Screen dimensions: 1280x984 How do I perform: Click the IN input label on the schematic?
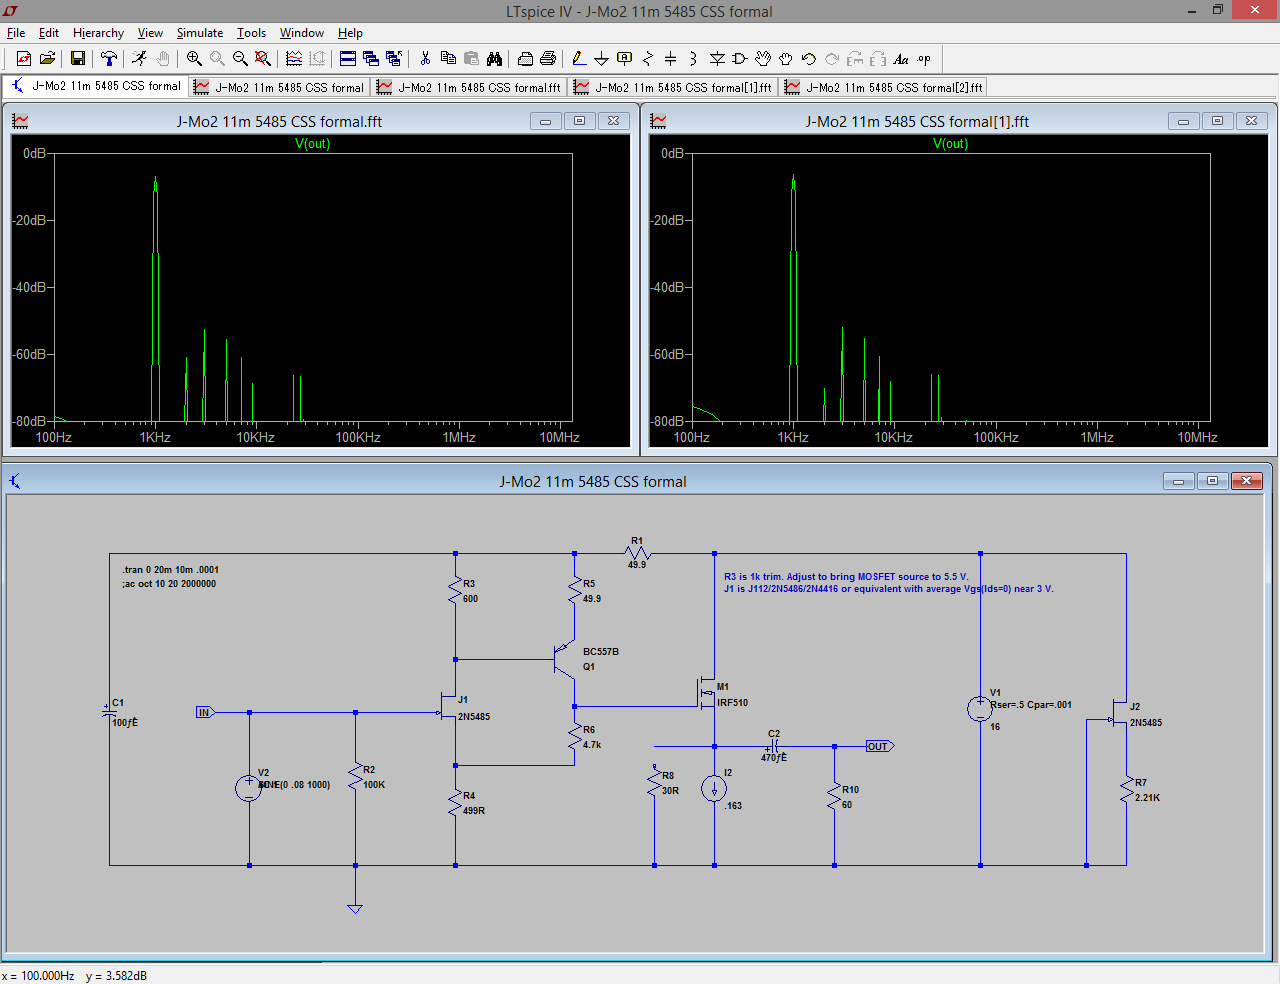(x=205, y=713)
